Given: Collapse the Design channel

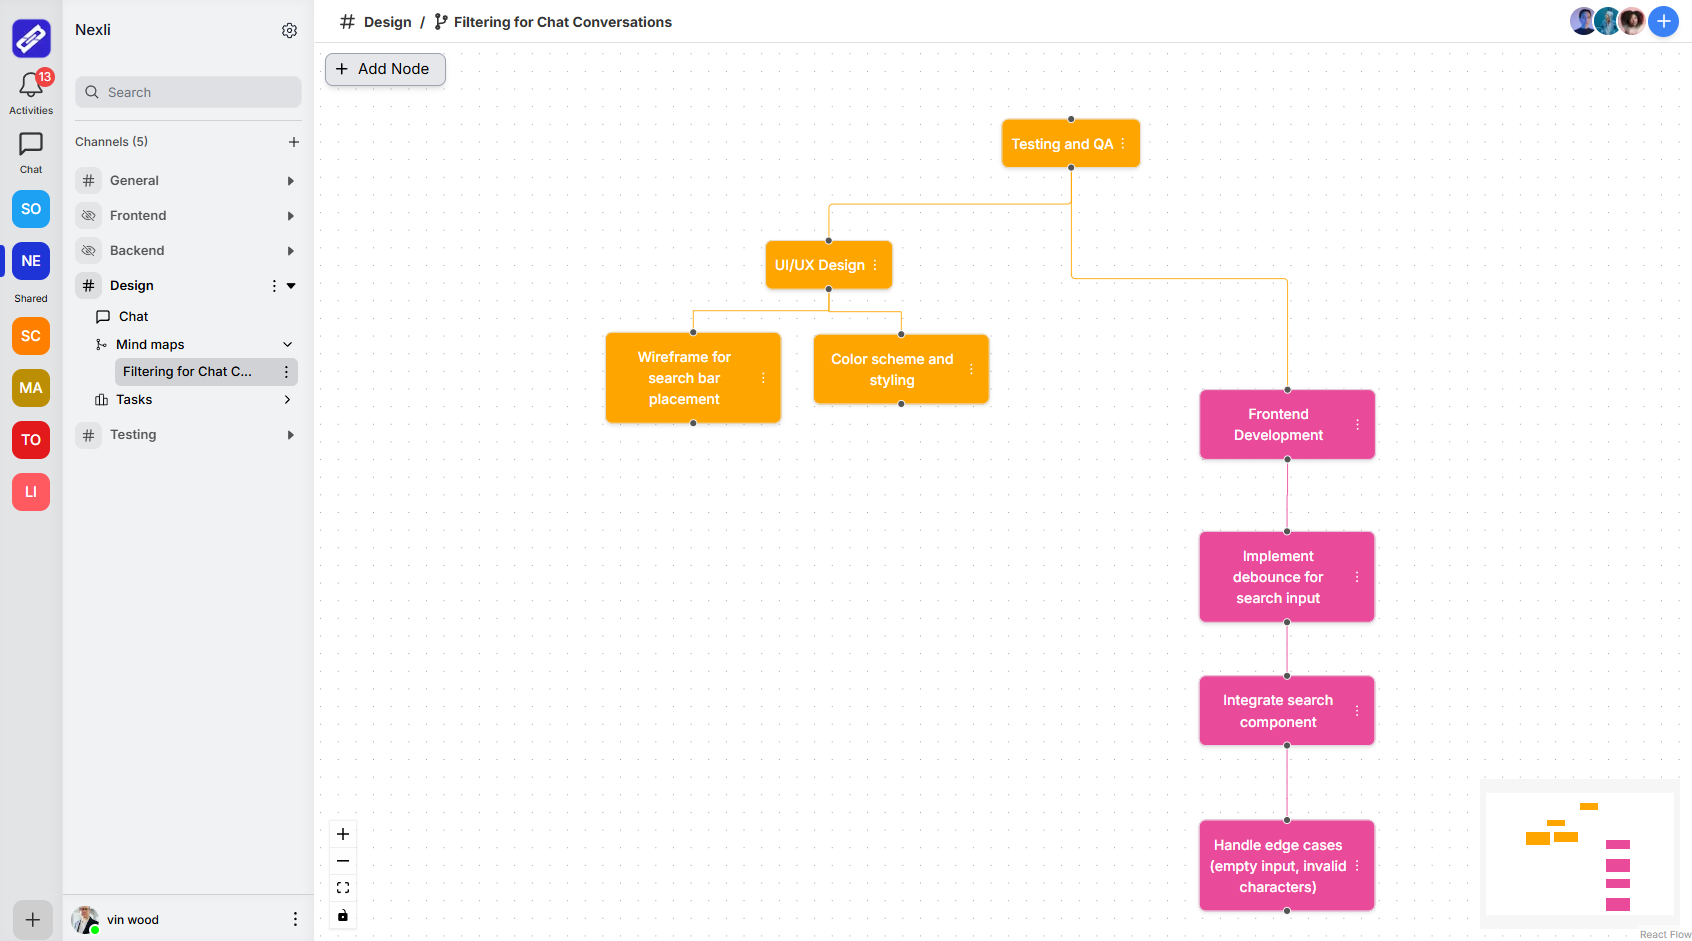Looking at the screenshot, I should click(x=291, y=286).
